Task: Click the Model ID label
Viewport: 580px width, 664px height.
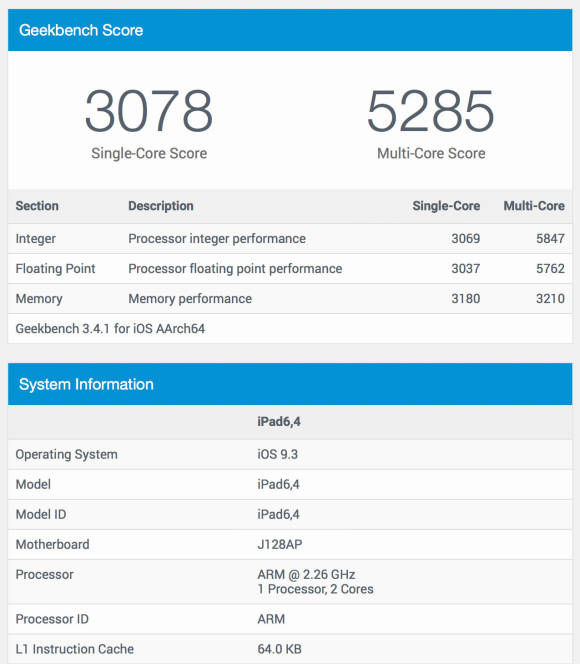Action: point(41,515)
